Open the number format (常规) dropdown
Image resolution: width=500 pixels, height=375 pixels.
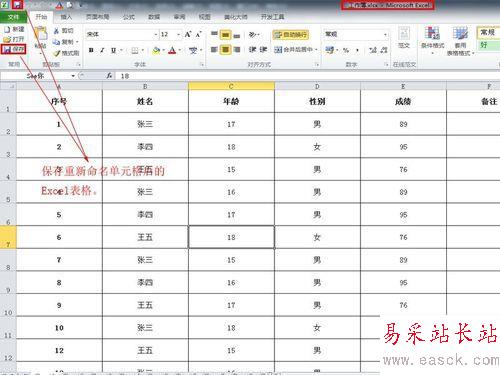[385, 34]
